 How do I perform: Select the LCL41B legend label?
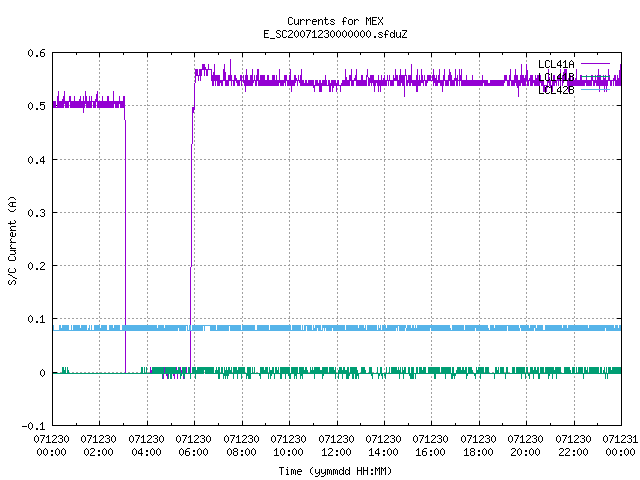(x=556, y=77)
